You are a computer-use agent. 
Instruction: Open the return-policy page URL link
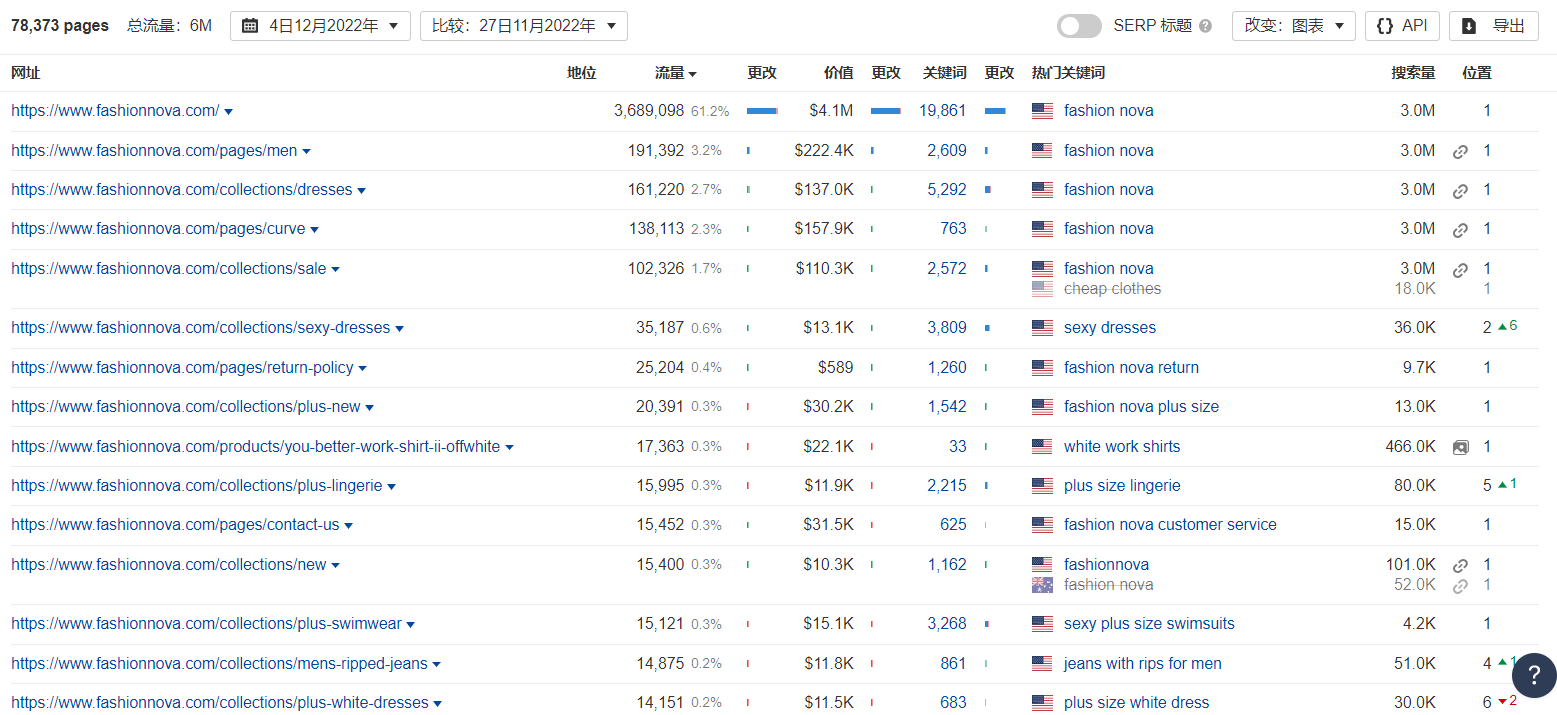pos(182,367)
